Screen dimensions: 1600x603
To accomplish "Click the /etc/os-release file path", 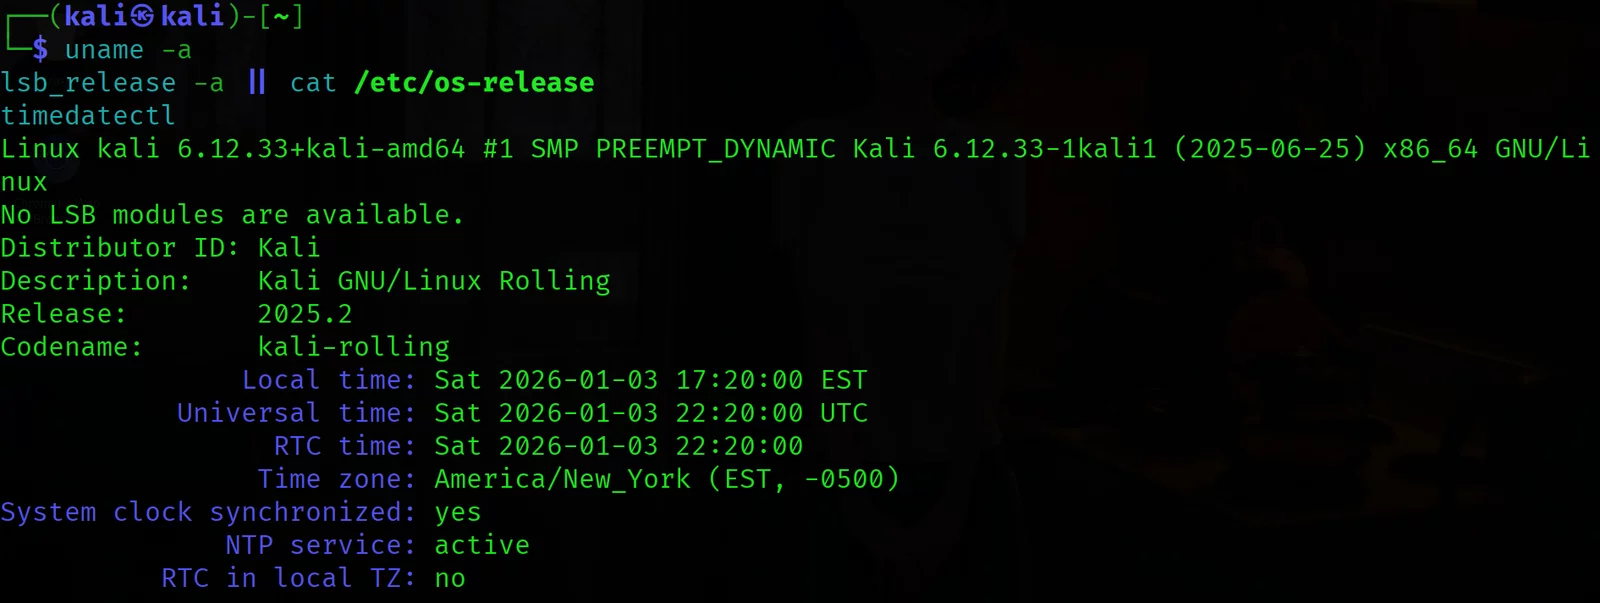I will tap(474, 83).
